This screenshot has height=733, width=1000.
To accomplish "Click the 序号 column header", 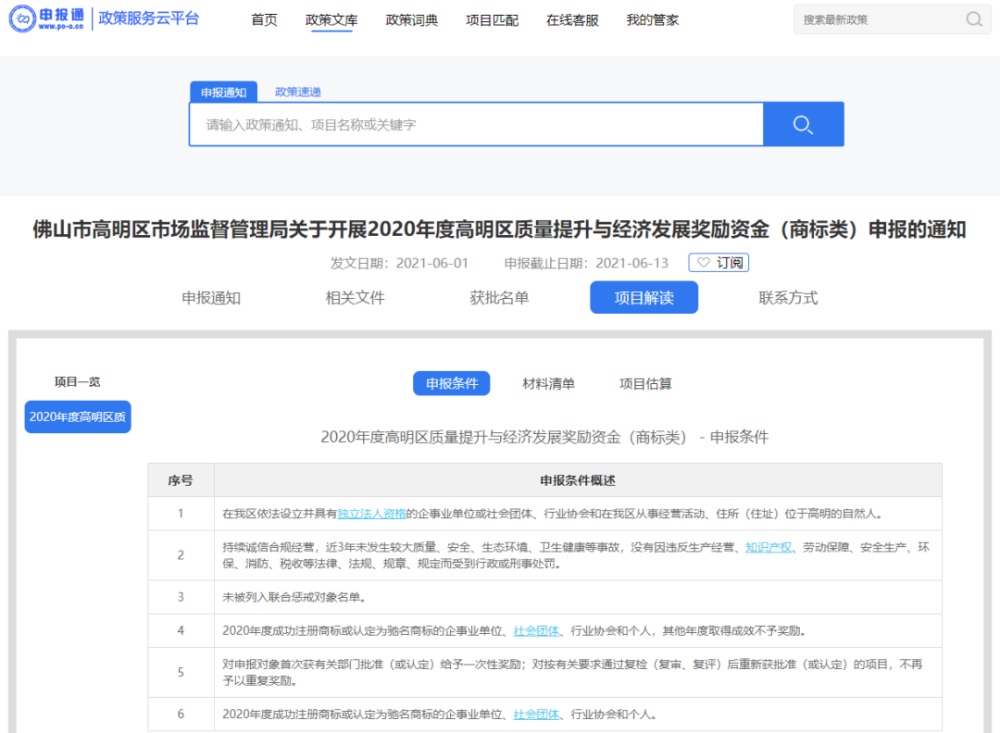I will point(180,480).
